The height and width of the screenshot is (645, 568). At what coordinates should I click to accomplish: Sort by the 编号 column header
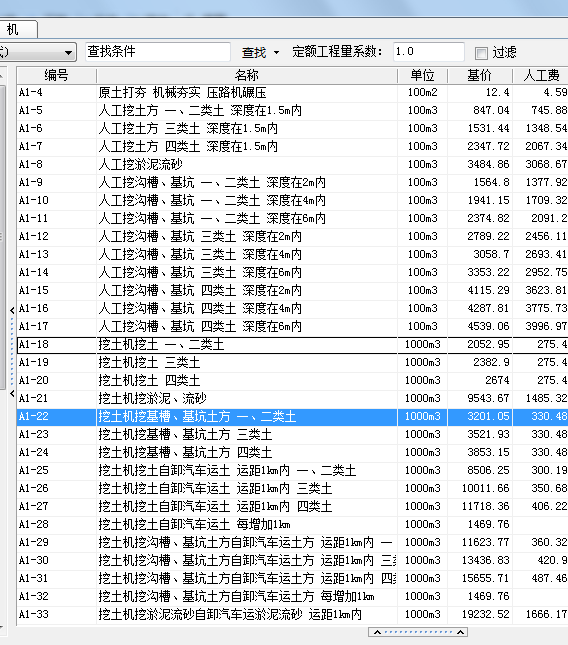(x=57, y=75)
